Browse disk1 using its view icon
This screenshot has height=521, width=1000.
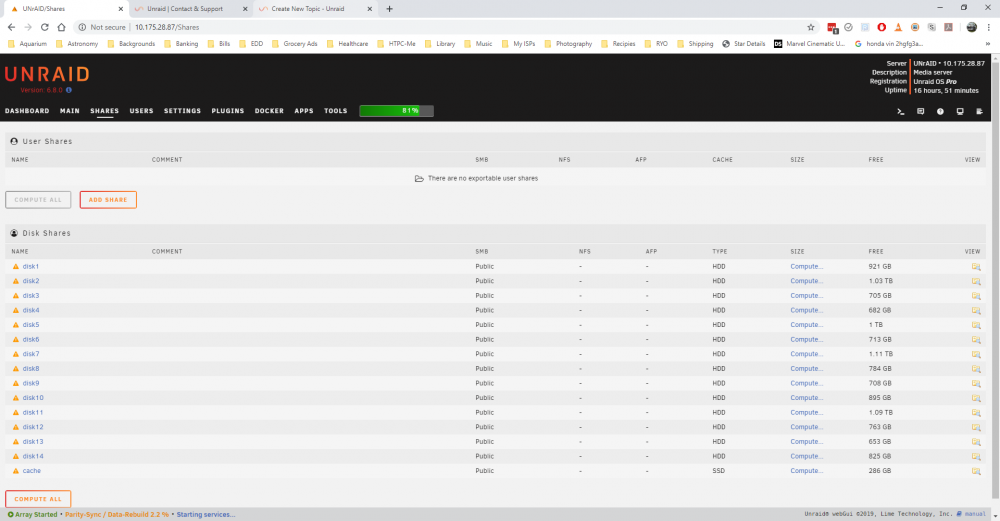(976, 267)
